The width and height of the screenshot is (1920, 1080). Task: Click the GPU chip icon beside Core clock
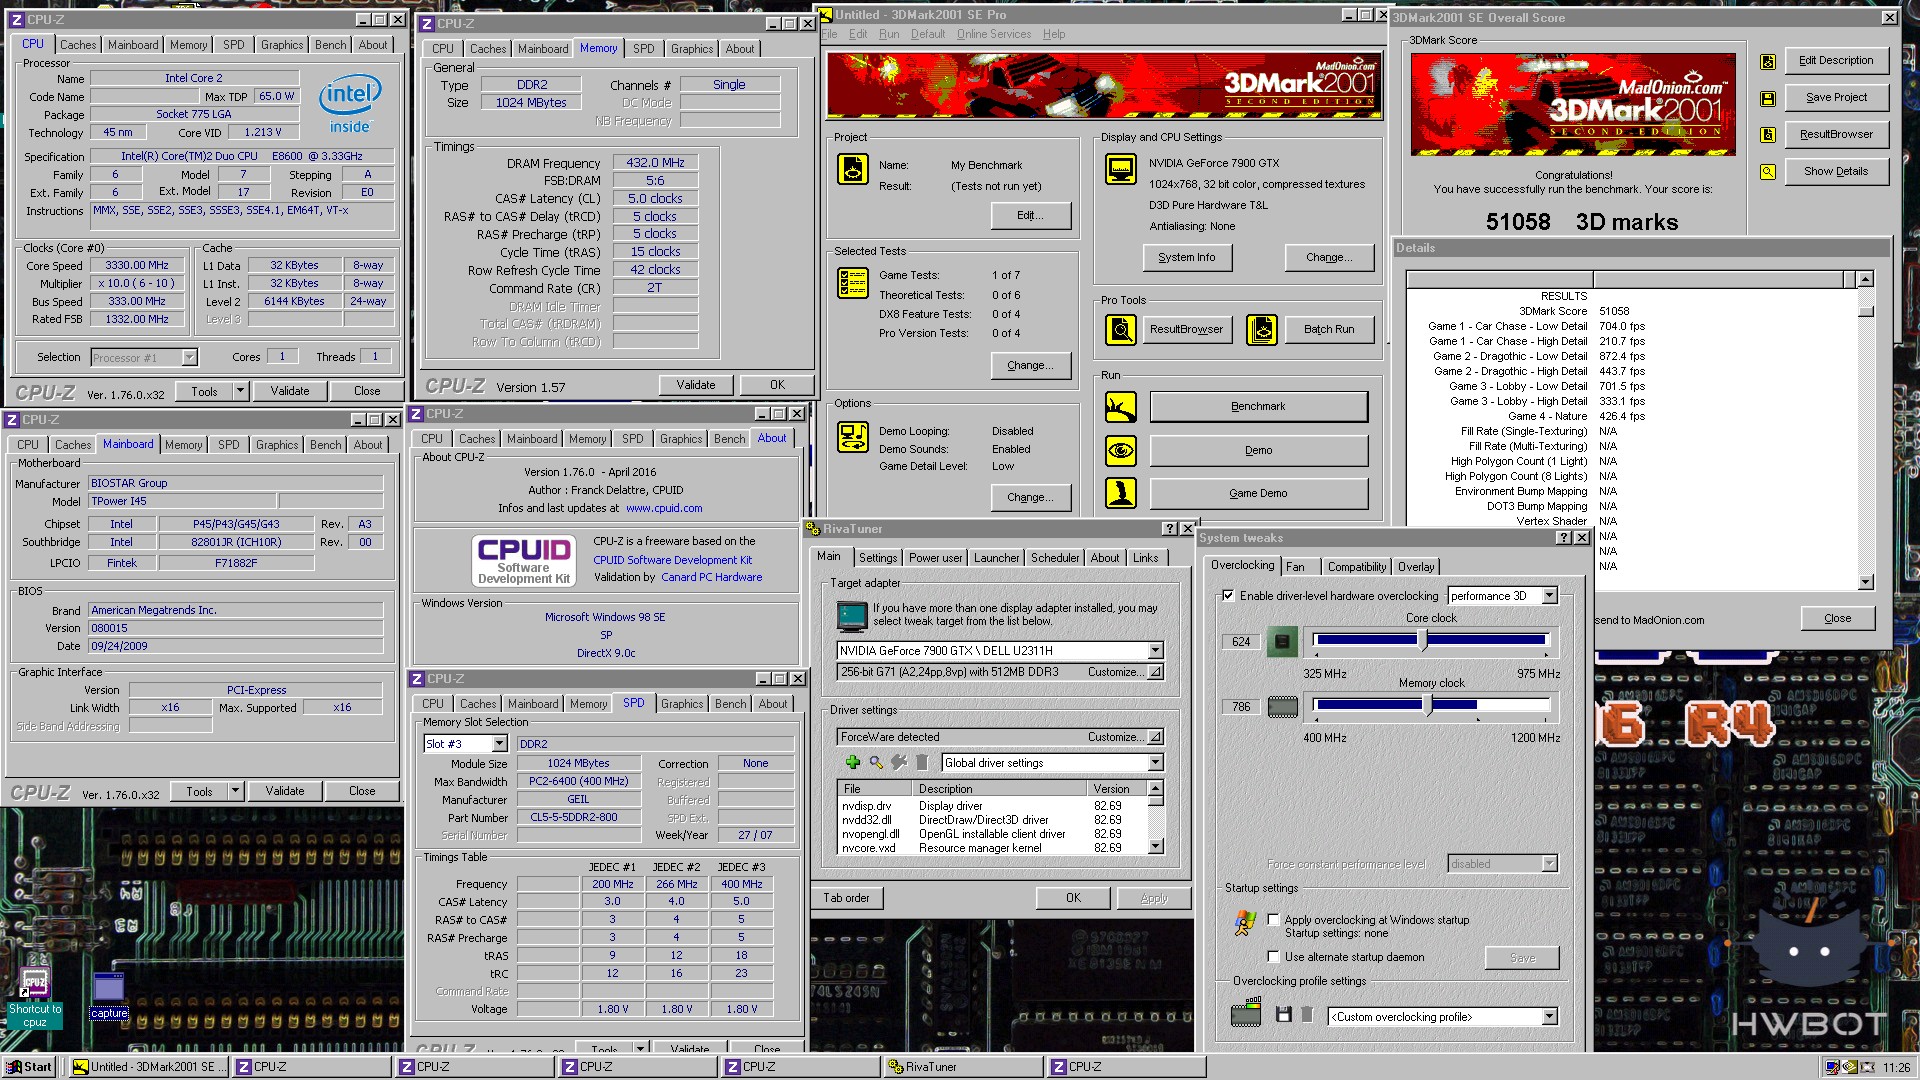(x=1281, y=641)
